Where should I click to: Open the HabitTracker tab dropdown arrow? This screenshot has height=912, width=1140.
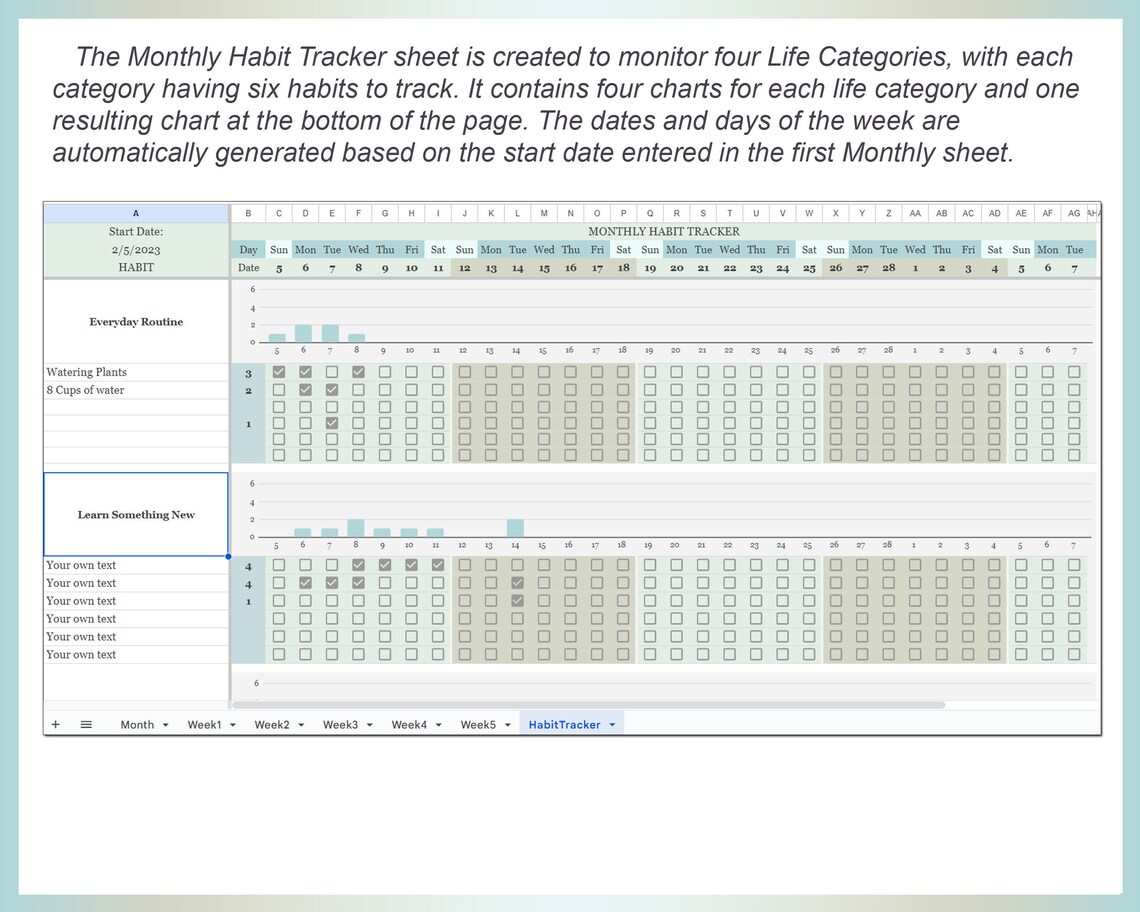click(612, 724)
